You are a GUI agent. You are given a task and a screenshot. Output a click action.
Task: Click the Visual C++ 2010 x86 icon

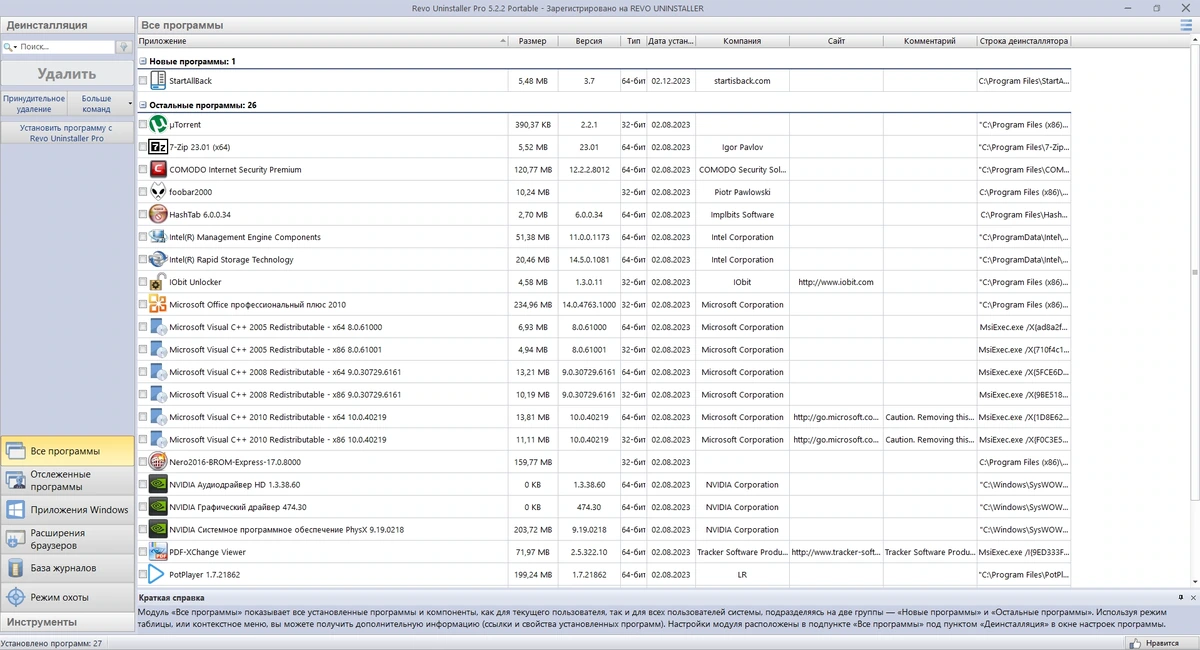157,440
